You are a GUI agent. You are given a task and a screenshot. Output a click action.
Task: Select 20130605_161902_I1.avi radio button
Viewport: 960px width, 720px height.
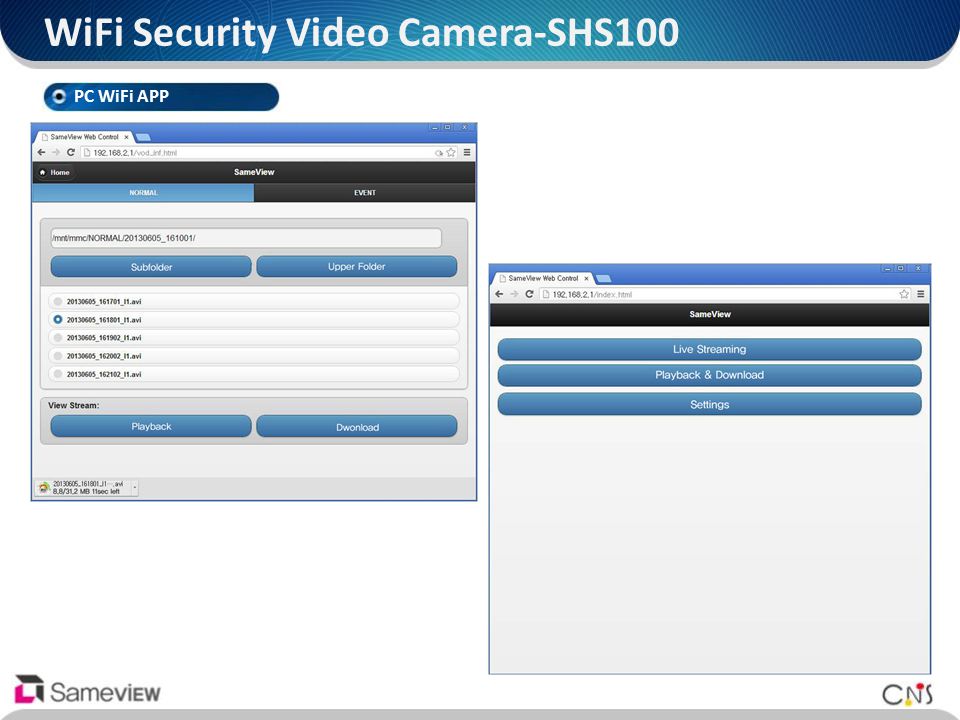[58, 337]
